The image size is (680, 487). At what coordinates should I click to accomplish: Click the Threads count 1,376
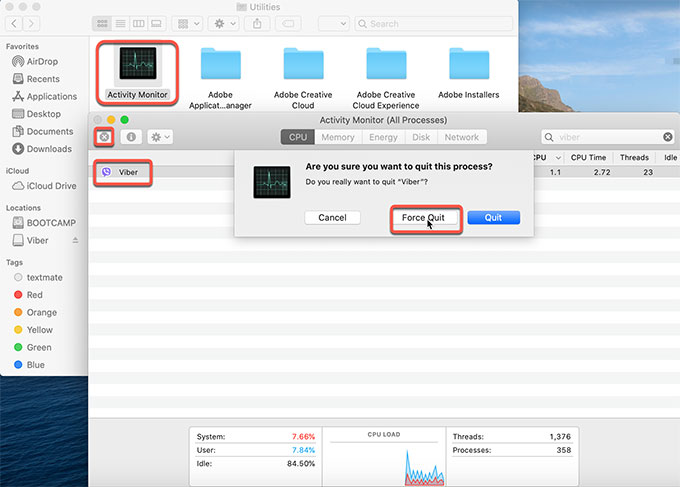560,437
